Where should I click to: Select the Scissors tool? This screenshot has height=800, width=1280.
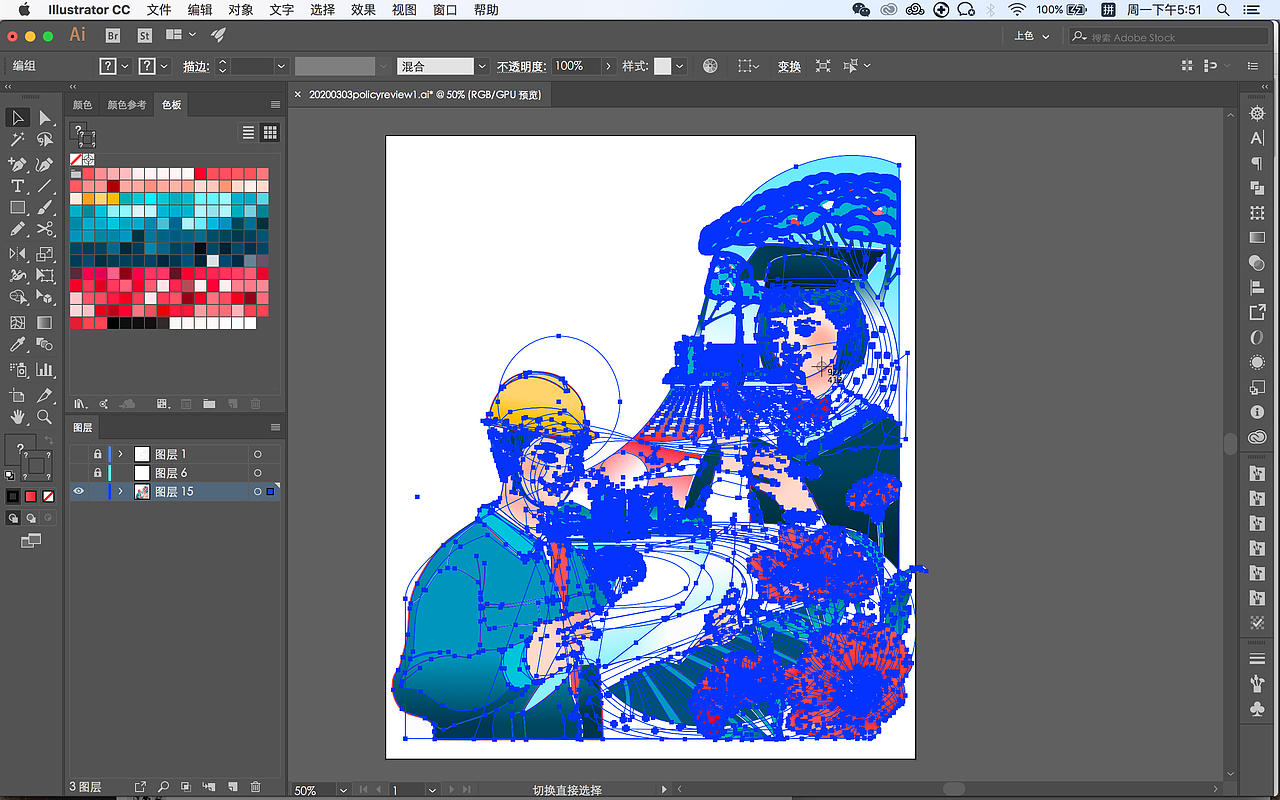pos(45,230)
